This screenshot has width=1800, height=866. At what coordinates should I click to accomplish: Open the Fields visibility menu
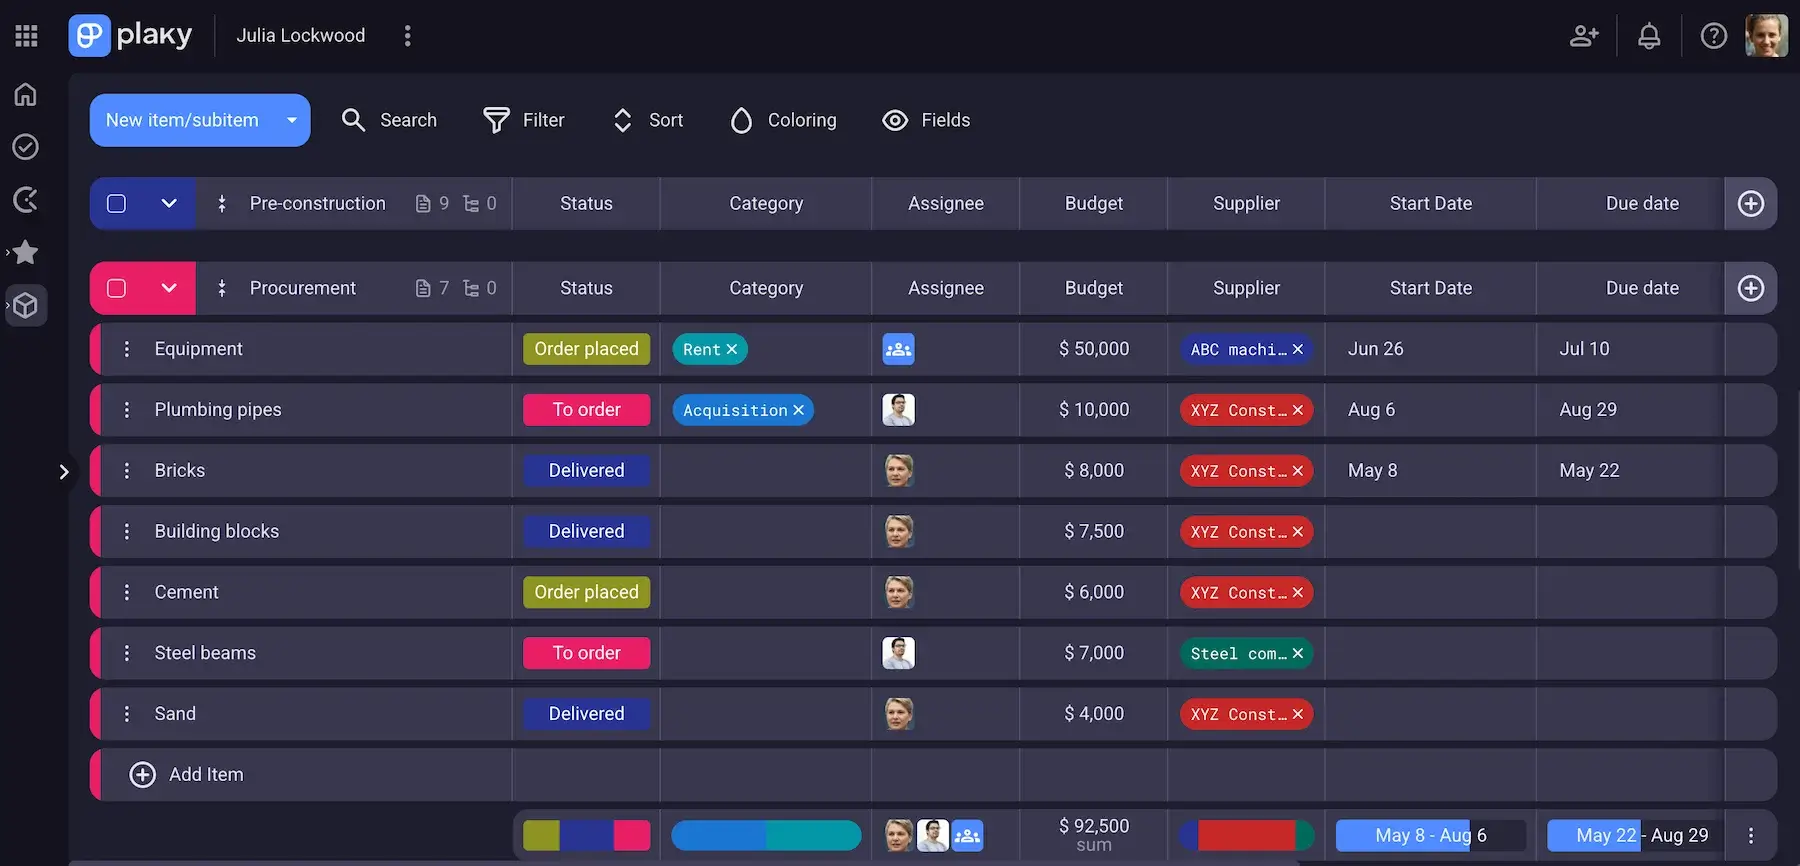pos(927,120)
